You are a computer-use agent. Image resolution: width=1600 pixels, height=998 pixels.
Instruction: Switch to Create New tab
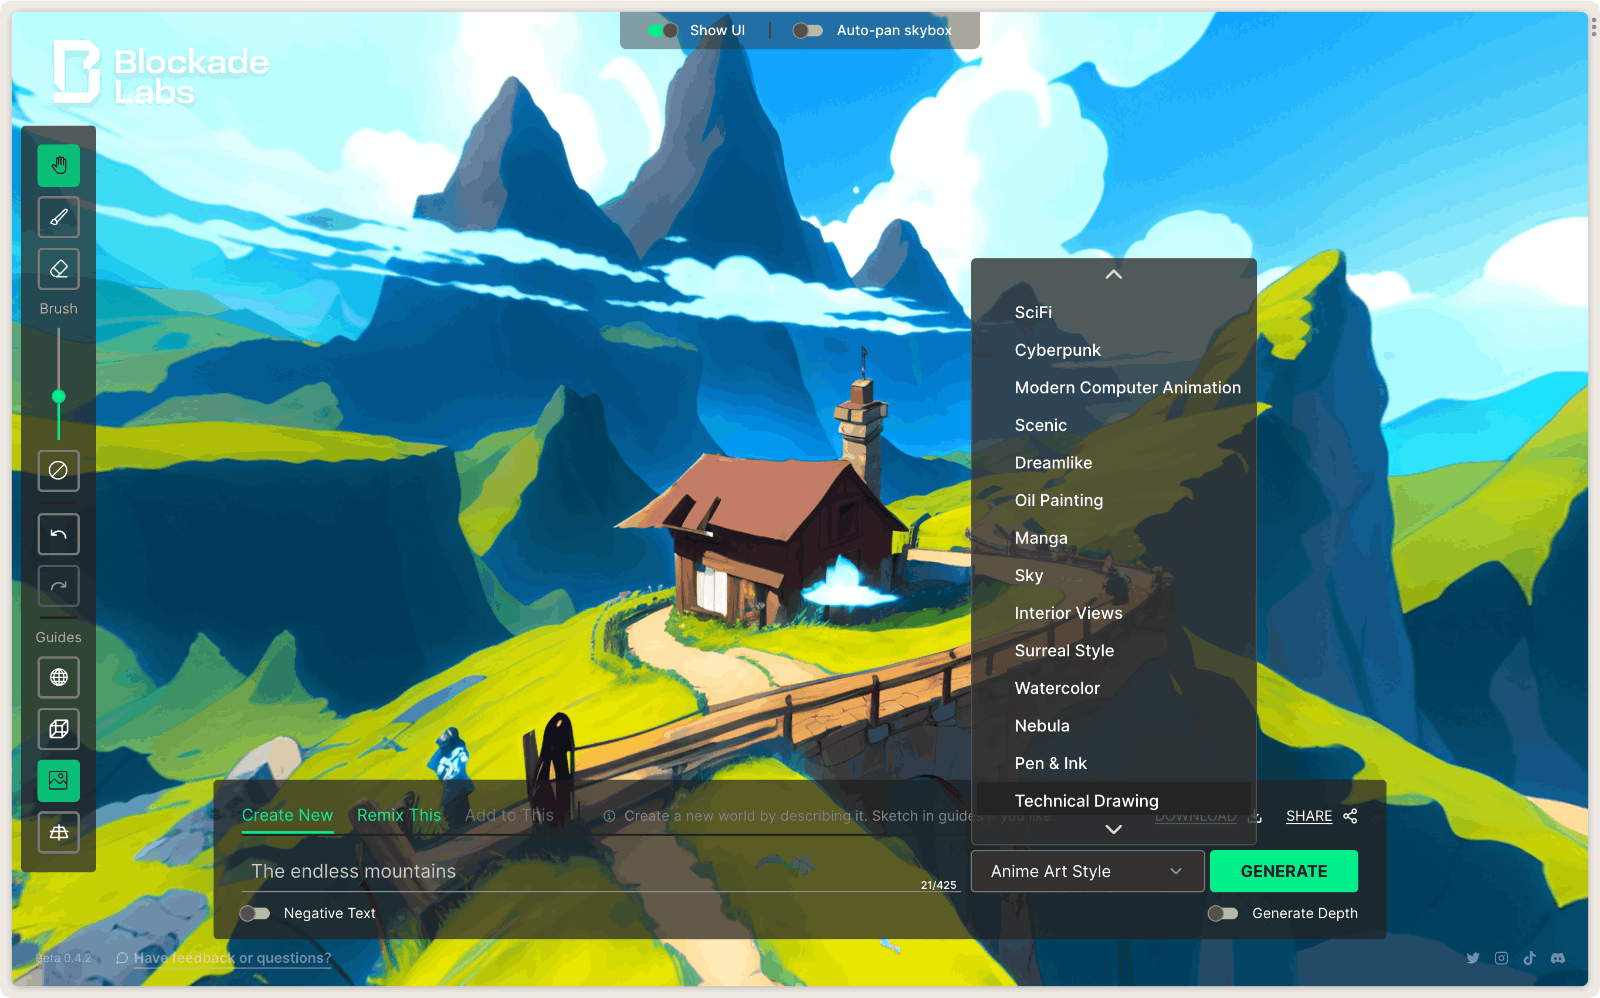pyautogui.click(x=287, y=815)
